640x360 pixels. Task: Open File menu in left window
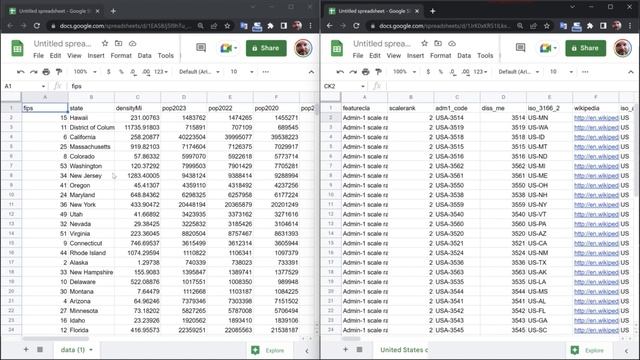38,56
